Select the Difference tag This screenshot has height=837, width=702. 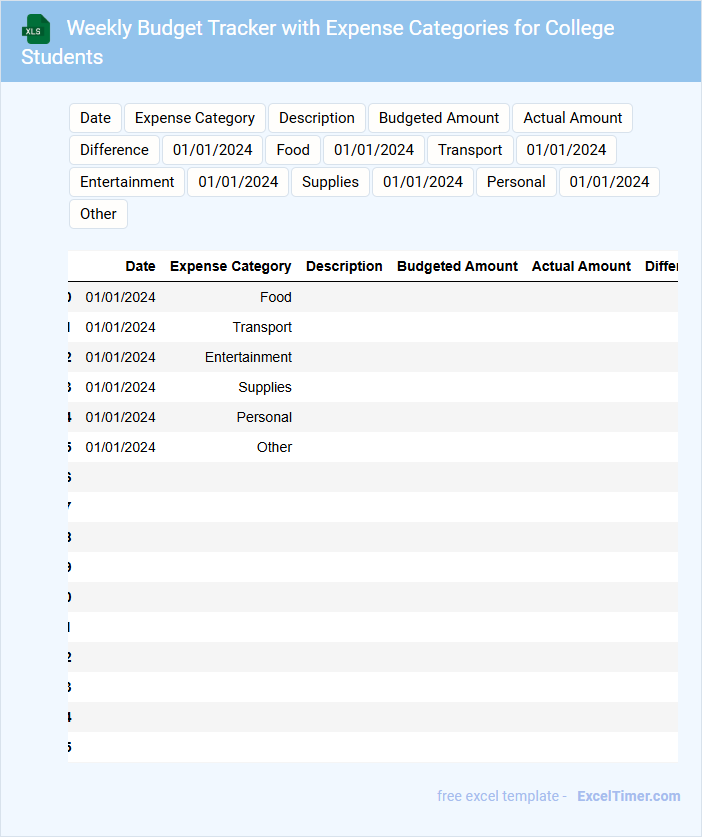click(x=114, y=150)
